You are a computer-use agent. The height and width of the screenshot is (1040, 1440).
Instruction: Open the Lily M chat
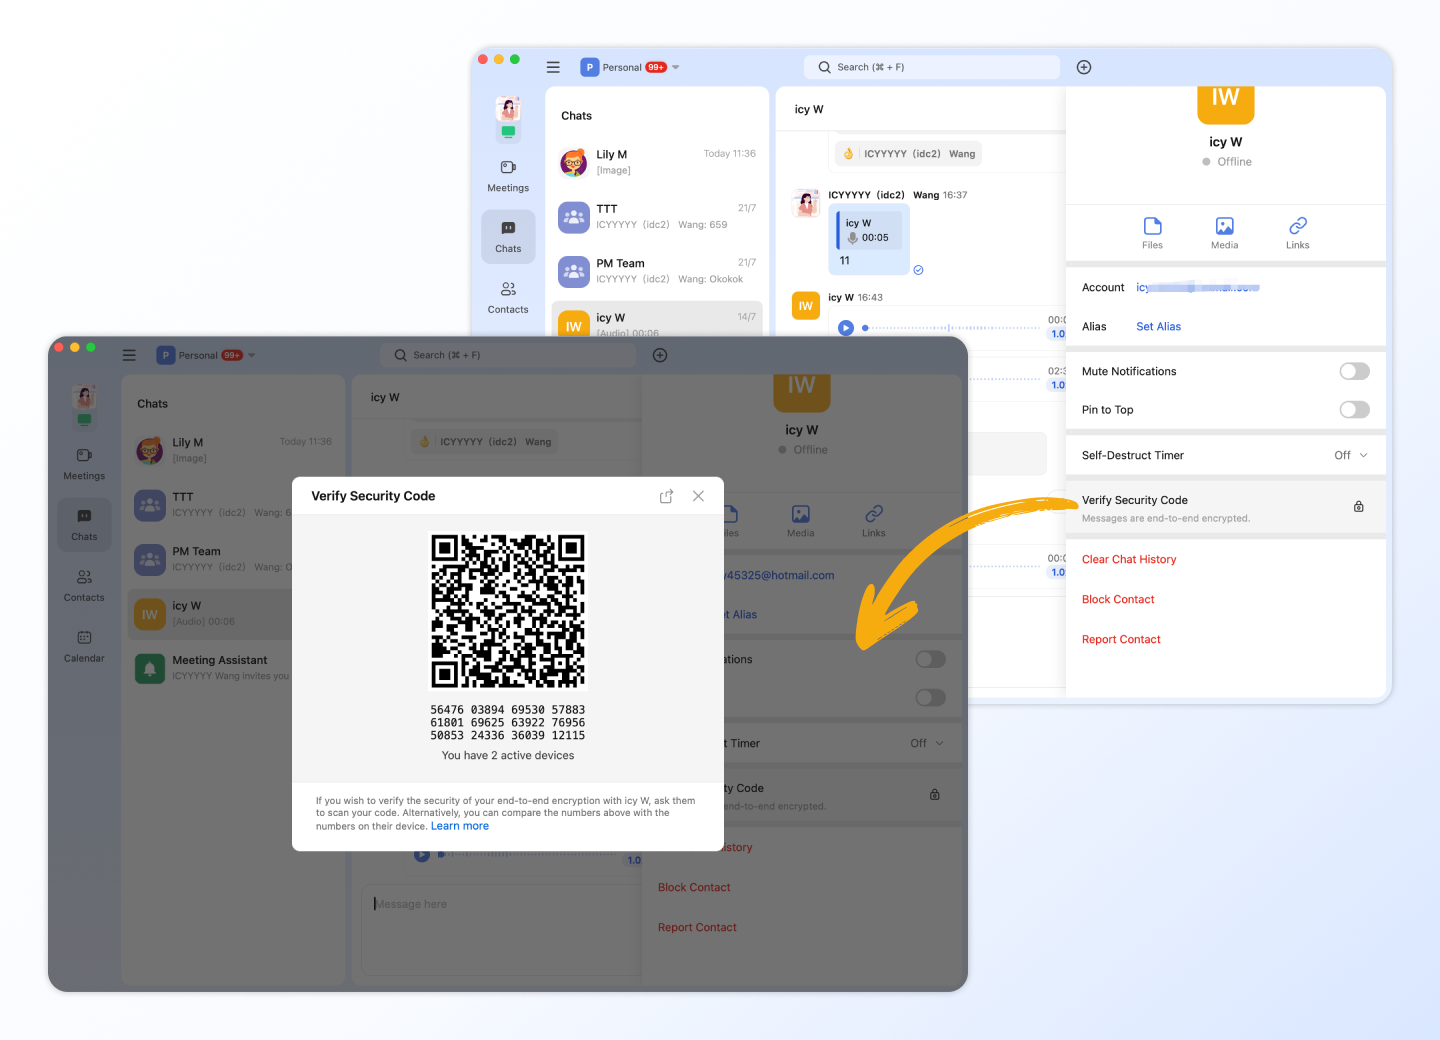[656, 162]
